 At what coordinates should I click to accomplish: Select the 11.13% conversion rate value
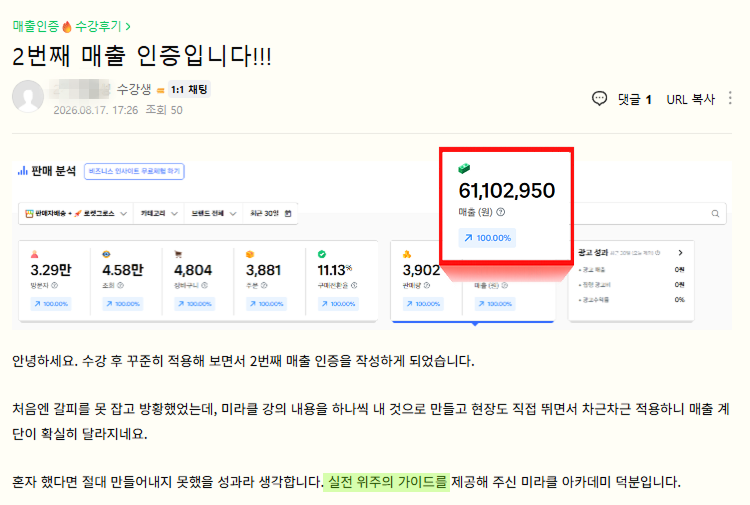pos(335,270)
